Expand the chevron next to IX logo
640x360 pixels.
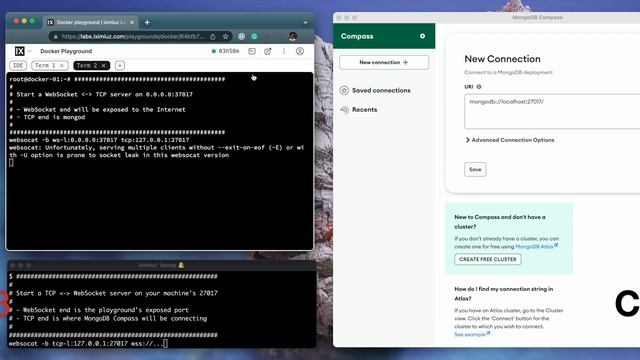29,51
